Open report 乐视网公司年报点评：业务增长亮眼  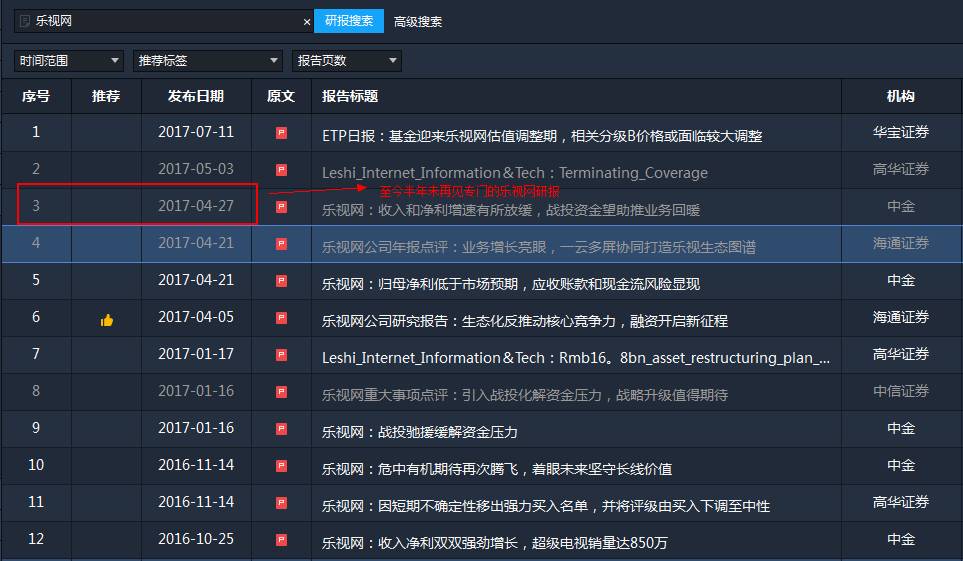539,247
